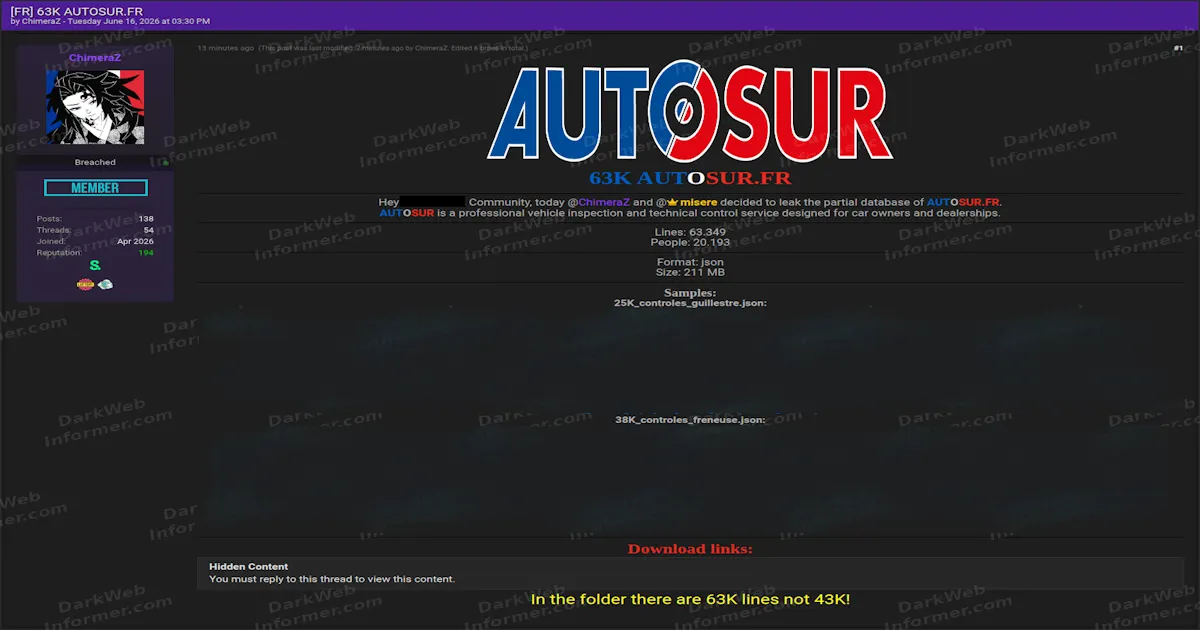Open the post count 138
Viewport: 1200px width, 630px height.
[146, 219]
